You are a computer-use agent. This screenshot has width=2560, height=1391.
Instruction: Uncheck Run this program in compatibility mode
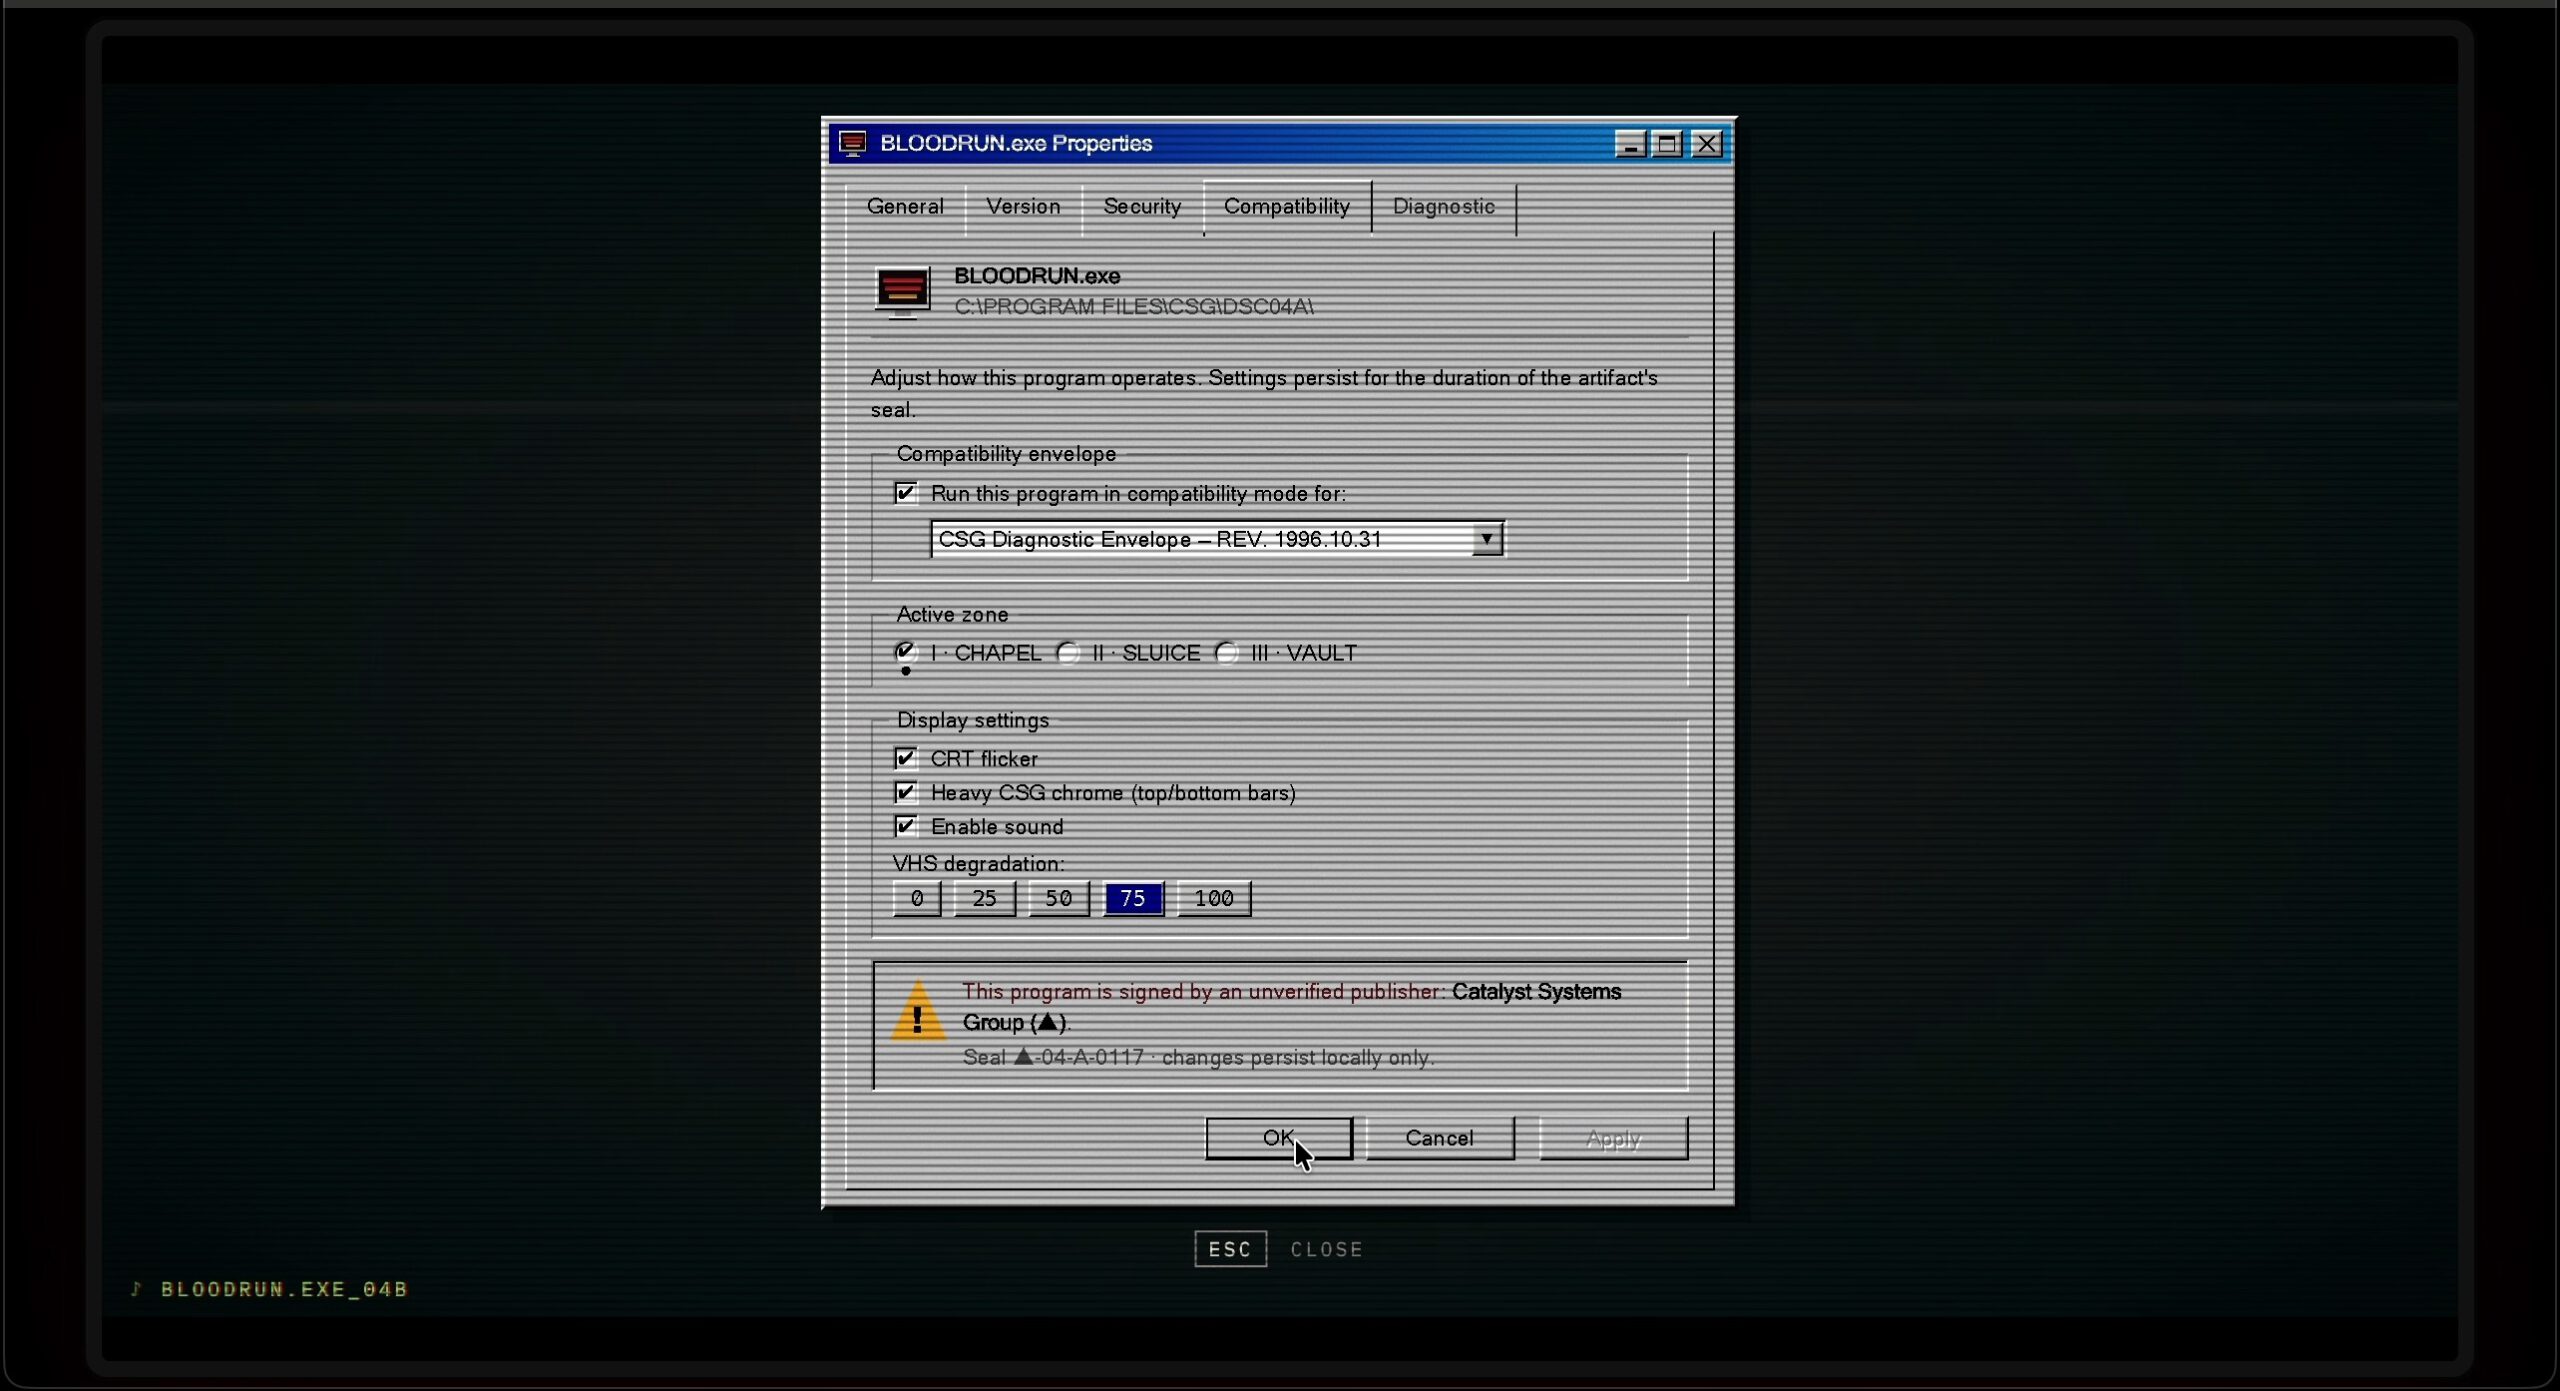tap(905, 493)
